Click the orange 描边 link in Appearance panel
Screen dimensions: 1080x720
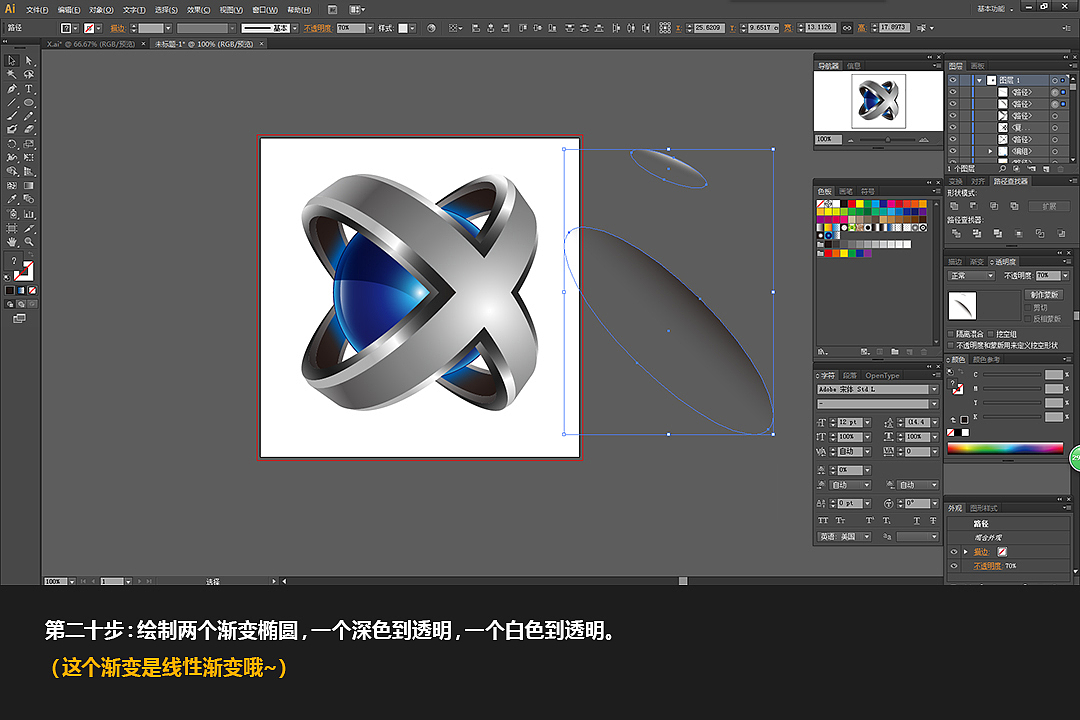coord(981,551)
